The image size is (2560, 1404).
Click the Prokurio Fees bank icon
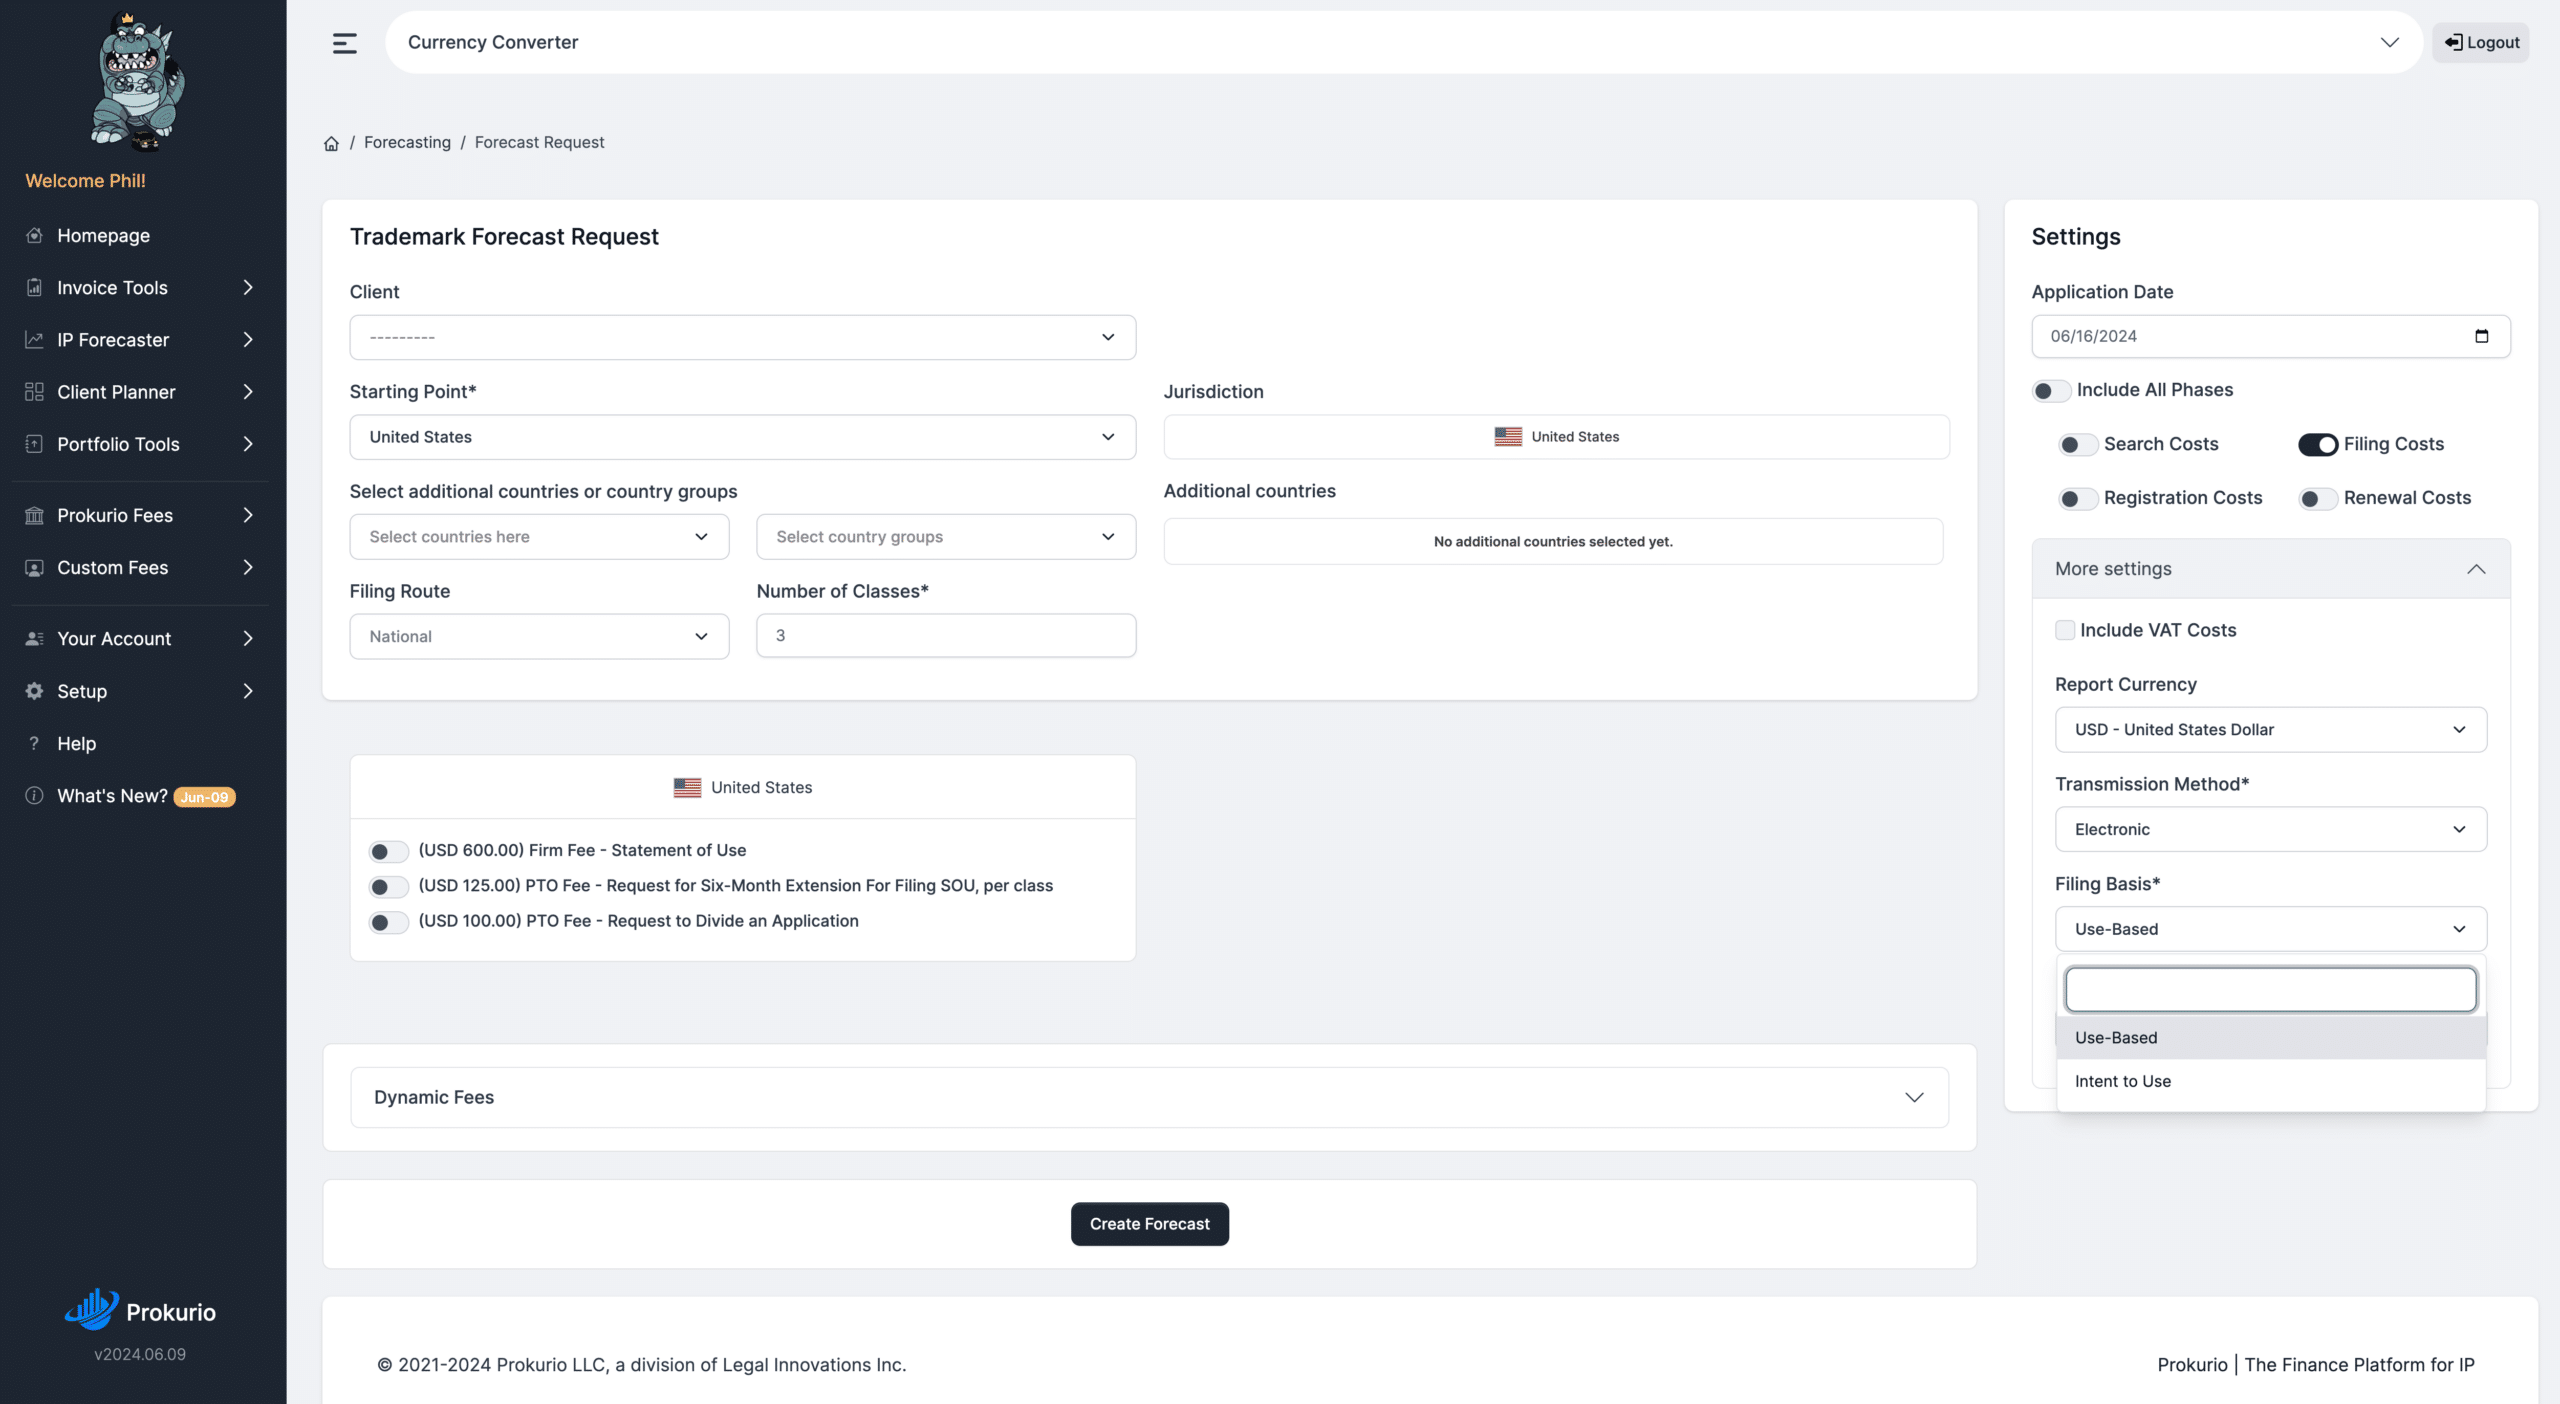(34, 515)
